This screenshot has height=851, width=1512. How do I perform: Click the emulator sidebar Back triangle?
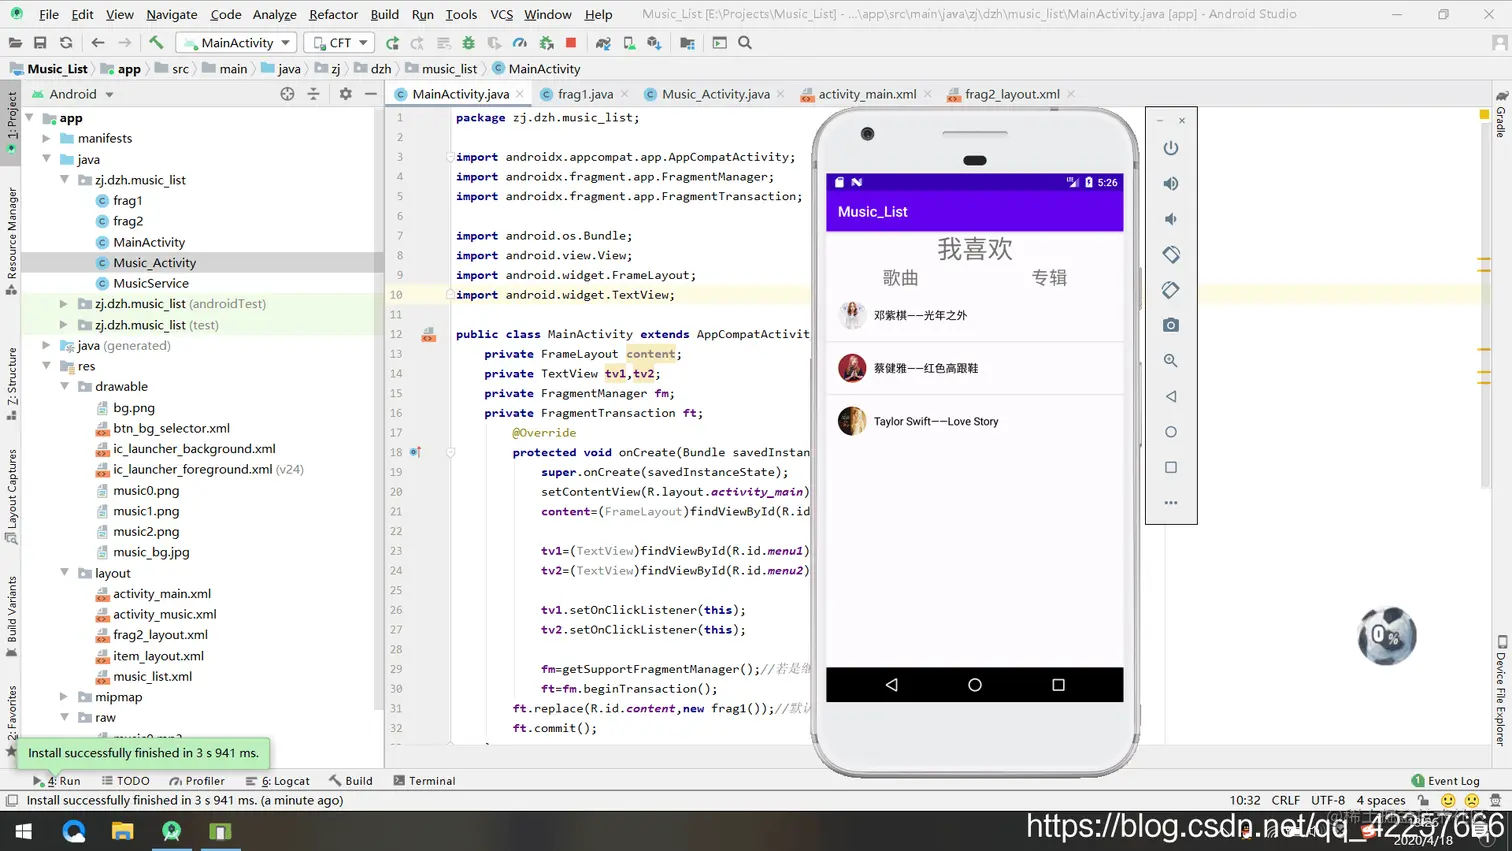(1171, 396)
